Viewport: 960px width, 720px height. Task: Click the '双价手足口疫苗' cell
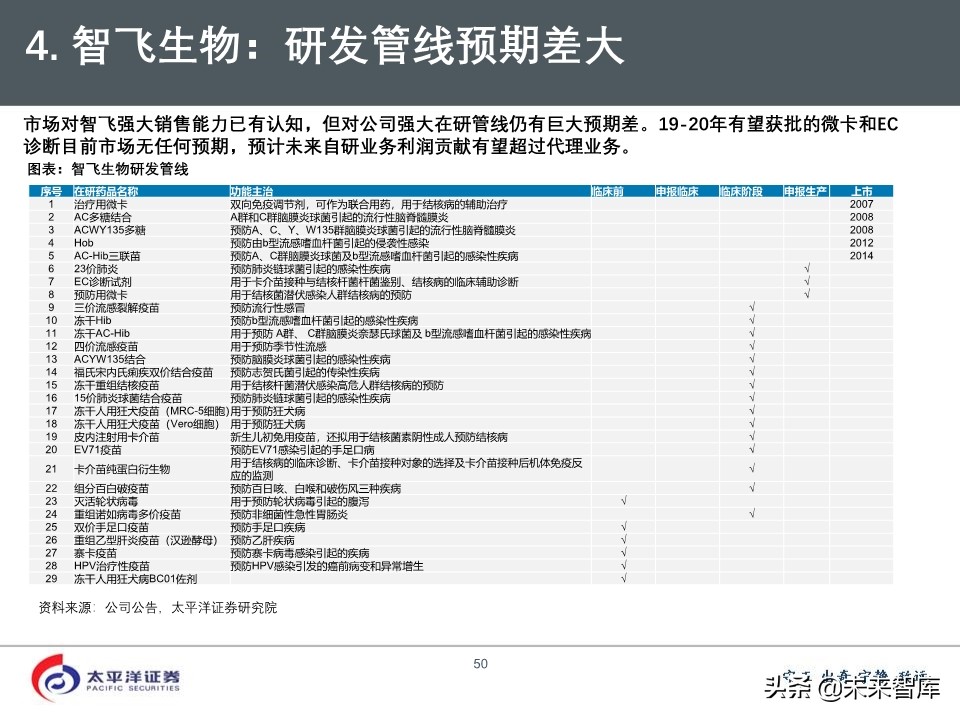pyautogui.click(x=111, y=527)
